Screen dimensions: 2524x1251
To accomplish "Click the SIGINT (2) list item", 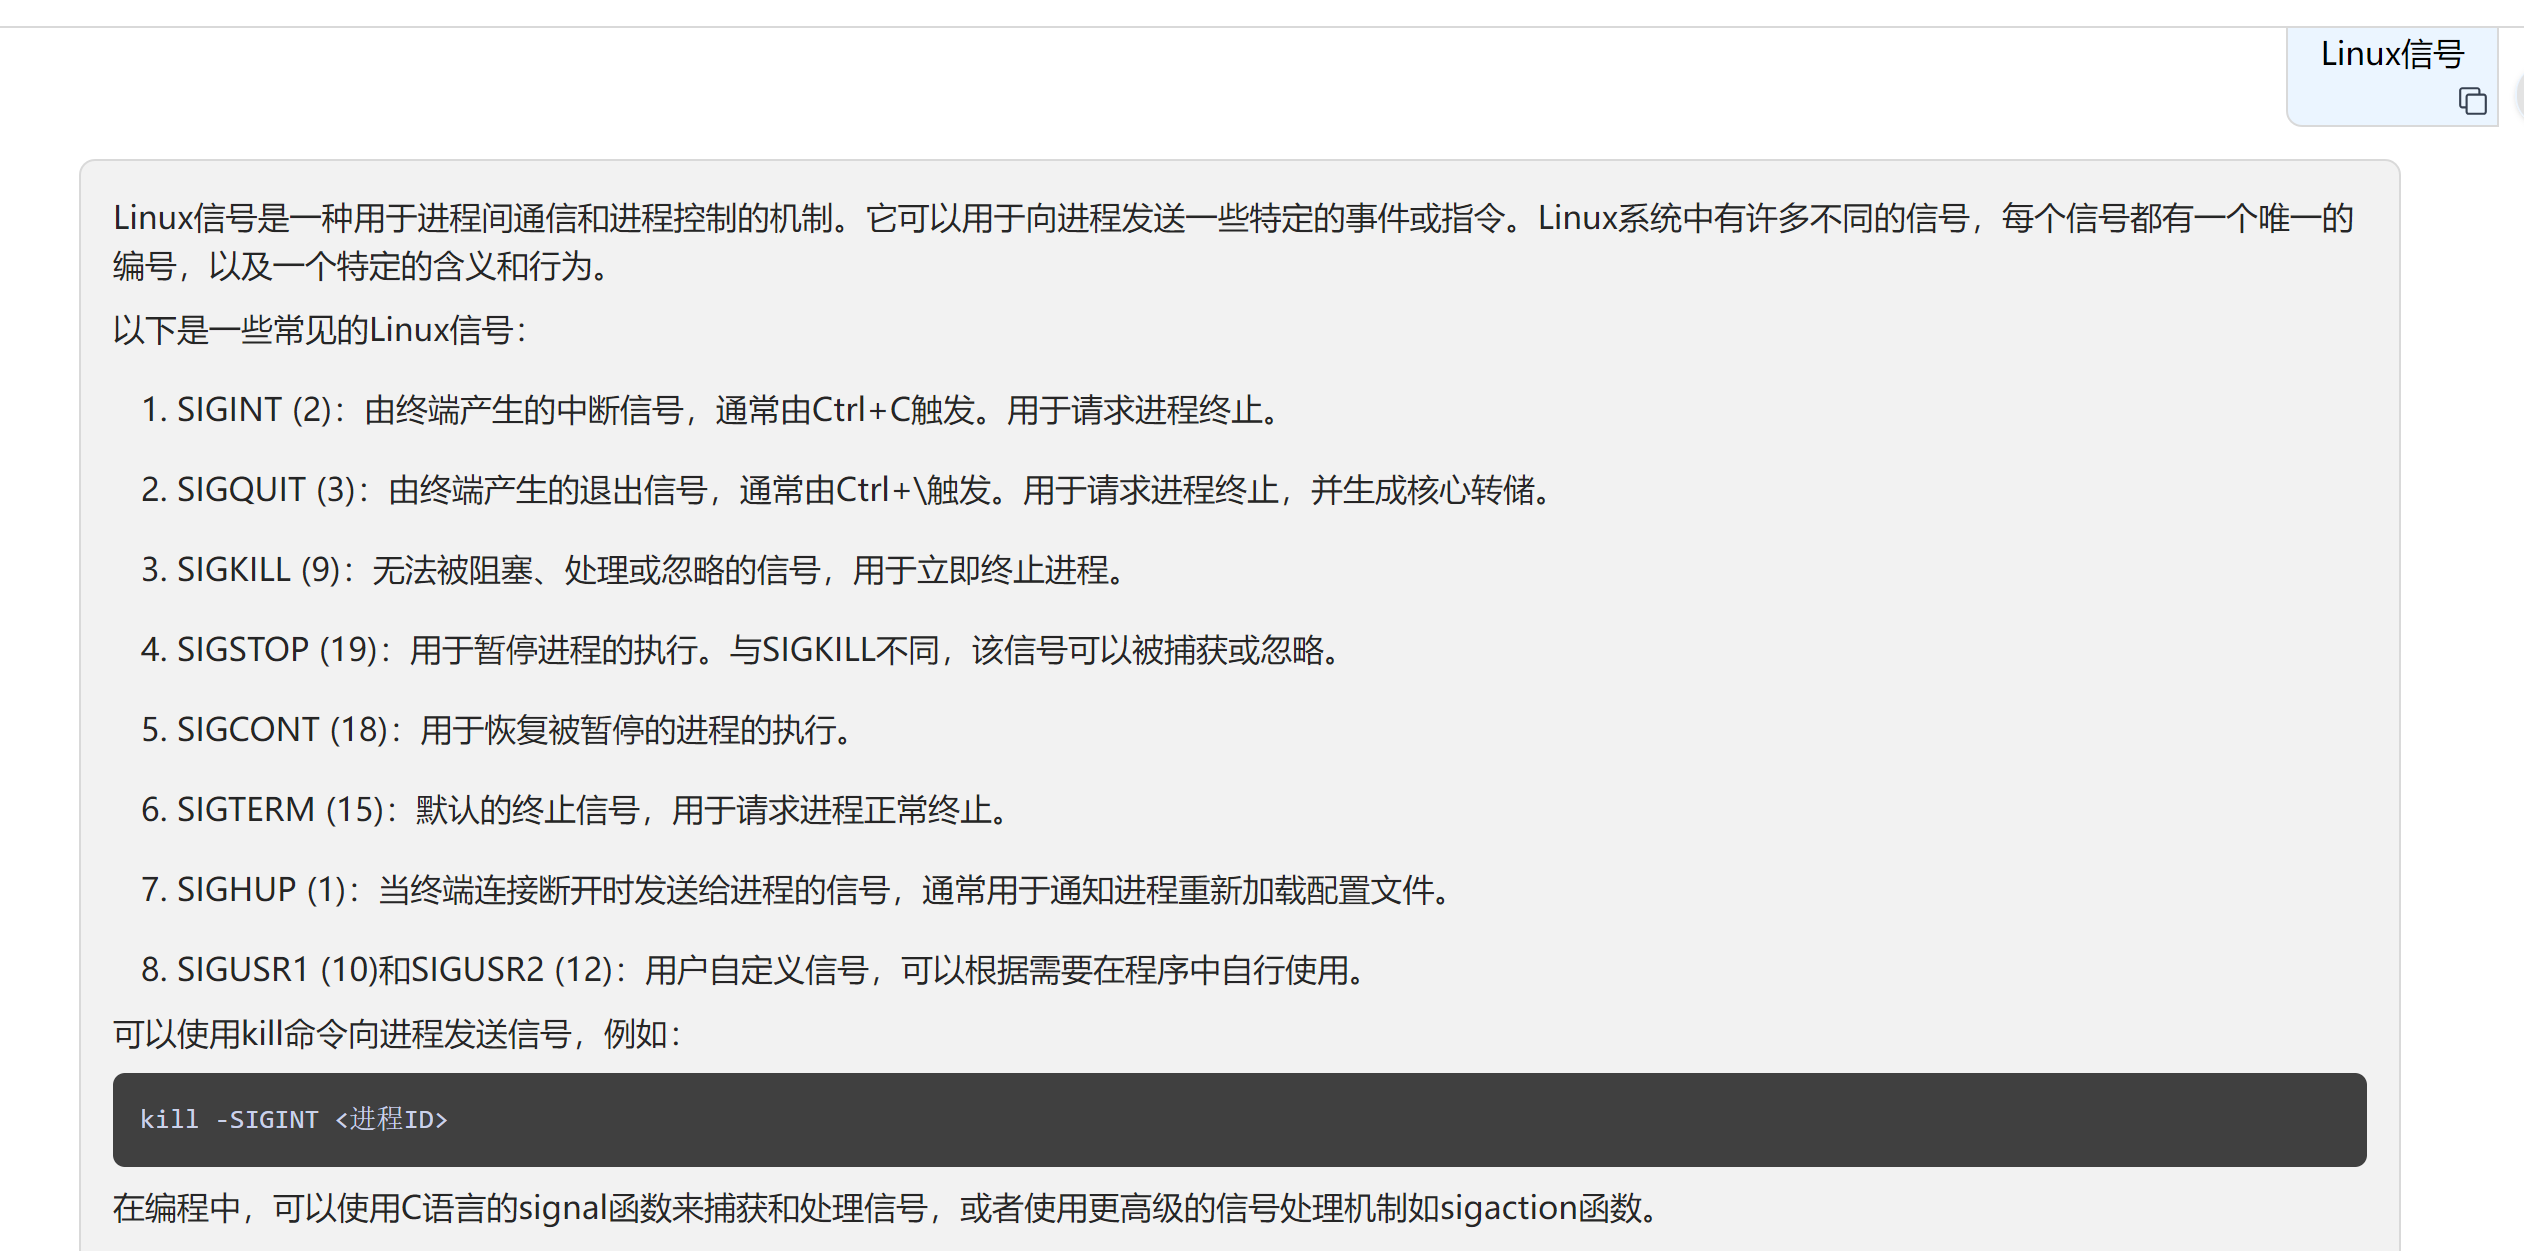I will (x=710, y=410).
